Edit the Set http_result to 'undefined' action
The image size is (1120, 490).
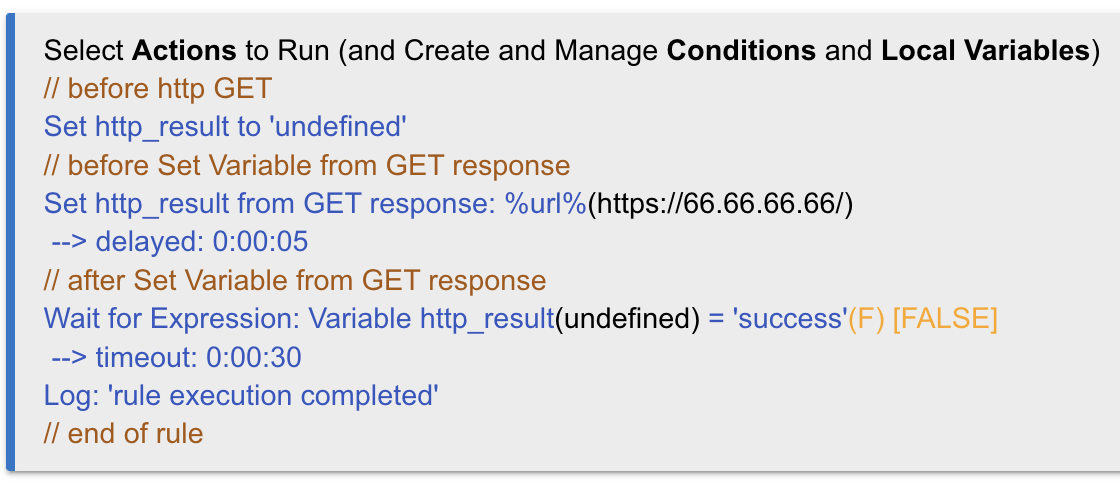[225, 127]
